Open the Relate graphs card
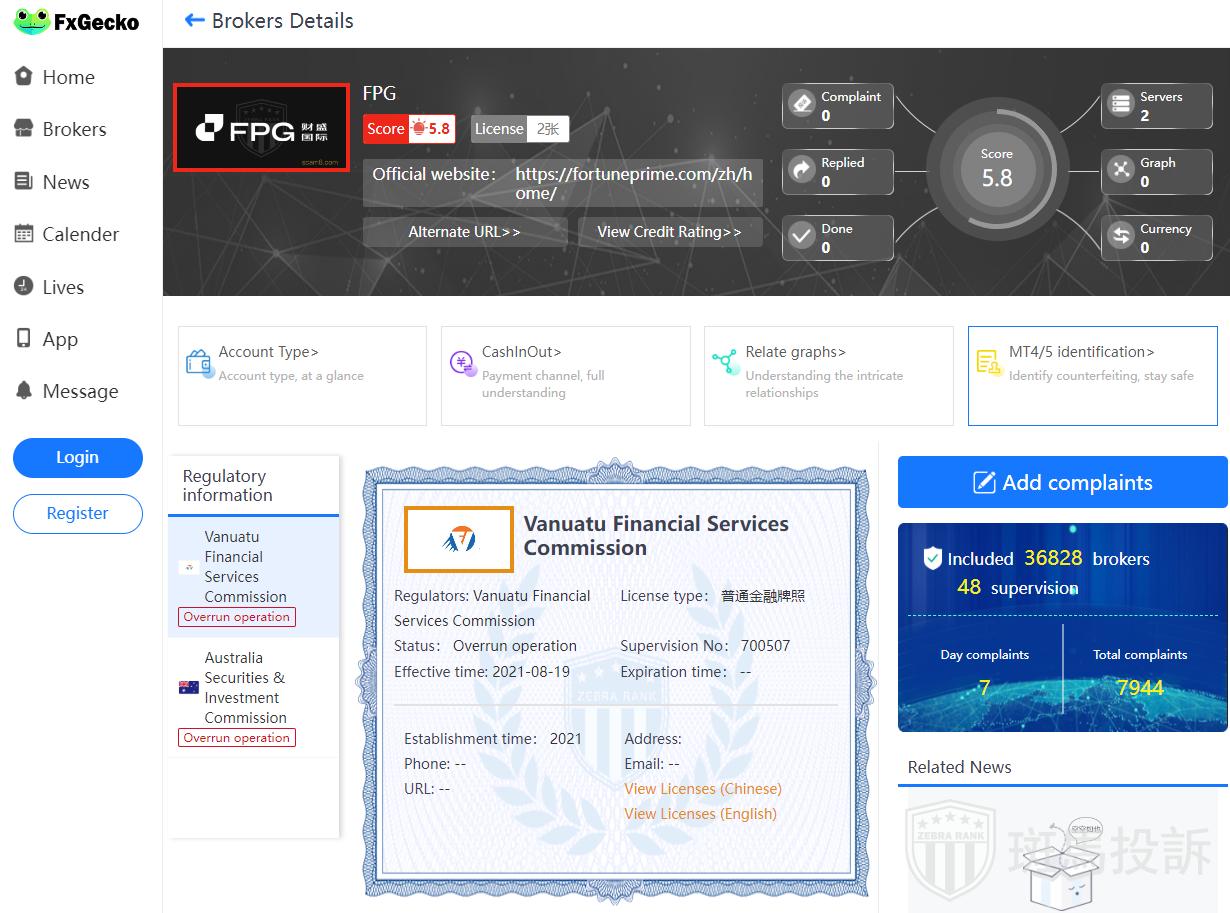The height and width of the screenshot is (913, 1230). (x=828, y=375)
